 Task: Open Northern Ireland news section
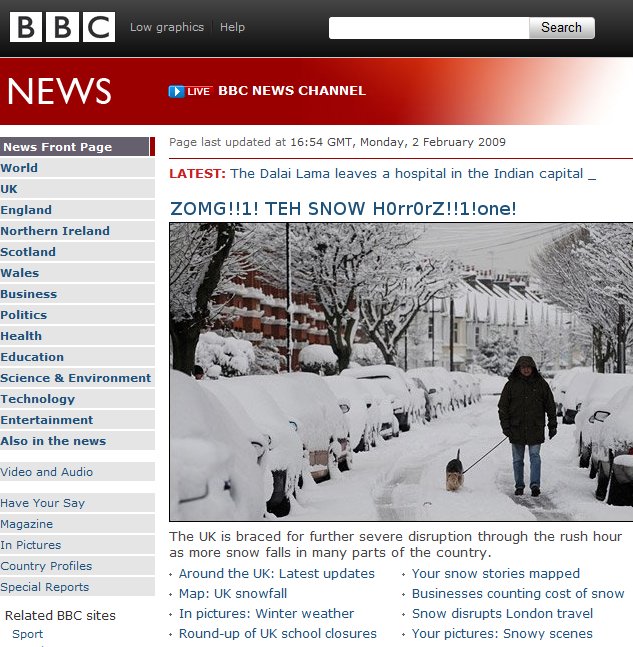pos(77,231)
